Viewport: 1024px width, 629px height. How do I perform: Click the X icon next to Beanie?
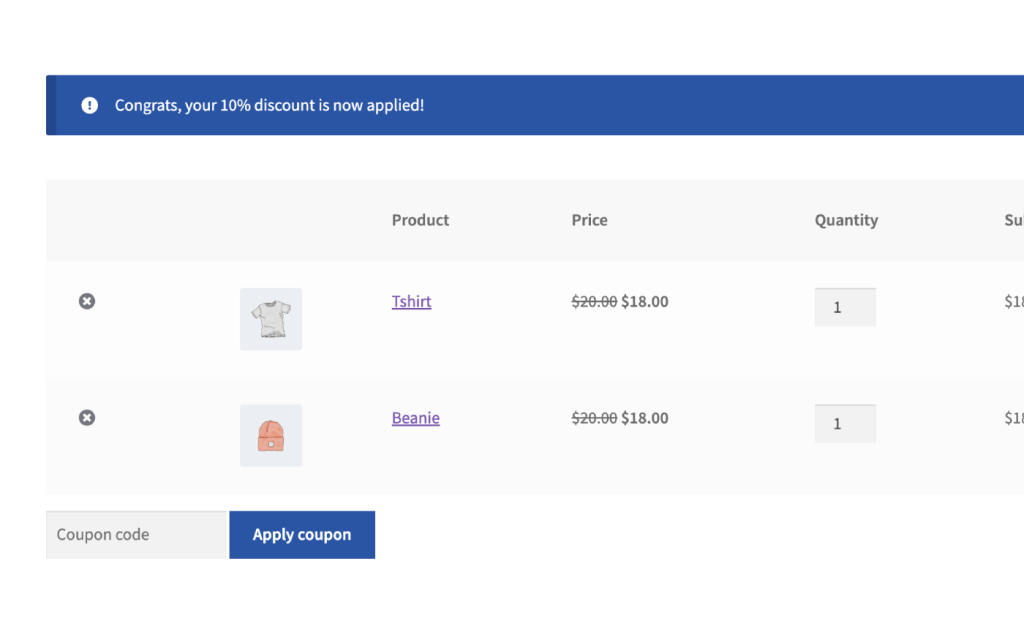point(86,417)
